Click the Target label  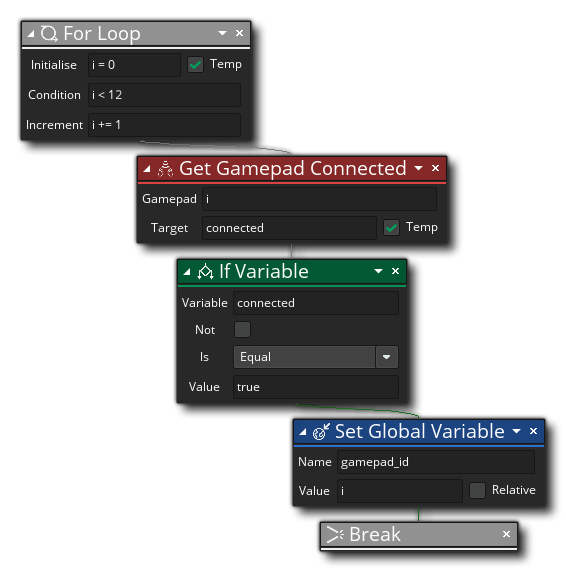coord(169,228)
